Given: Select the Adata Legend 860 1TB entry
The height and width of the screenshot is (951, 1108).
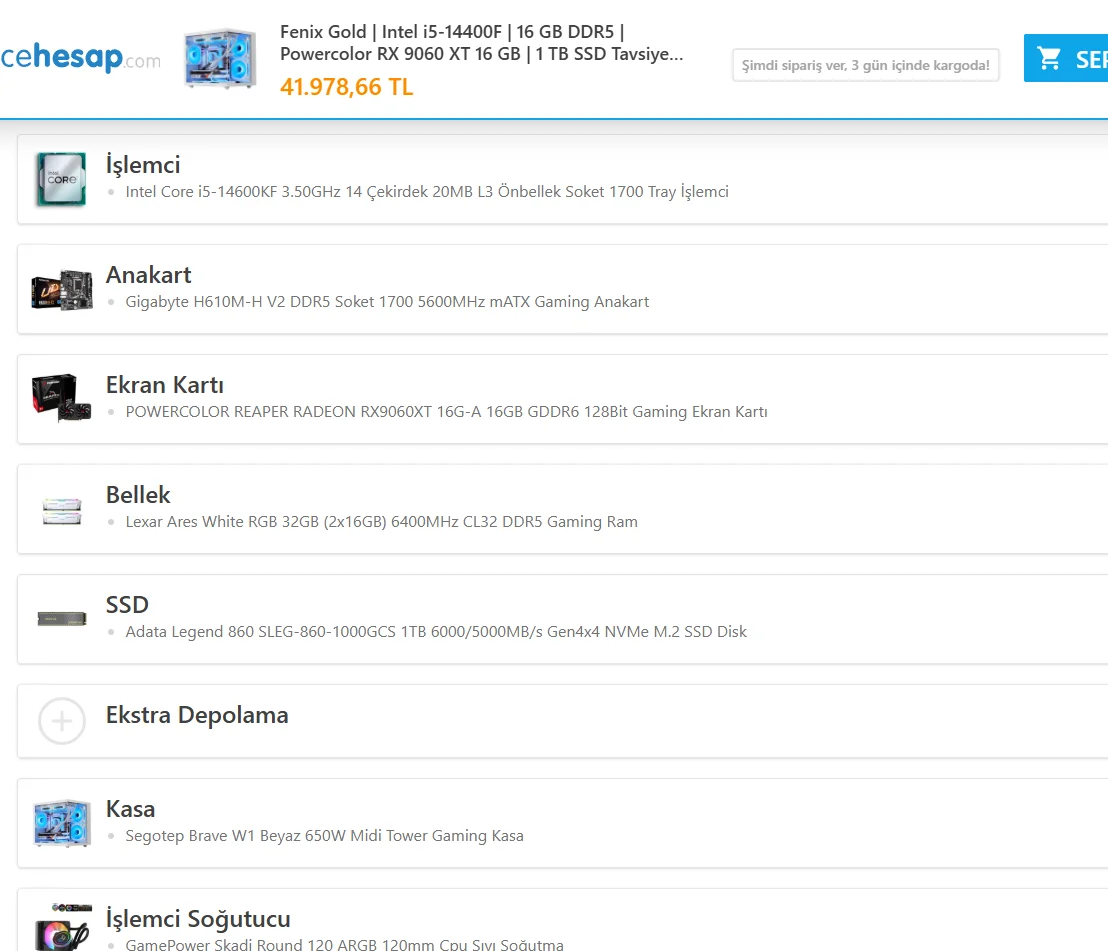Looking at the screenshot, I should click(436, 632).
